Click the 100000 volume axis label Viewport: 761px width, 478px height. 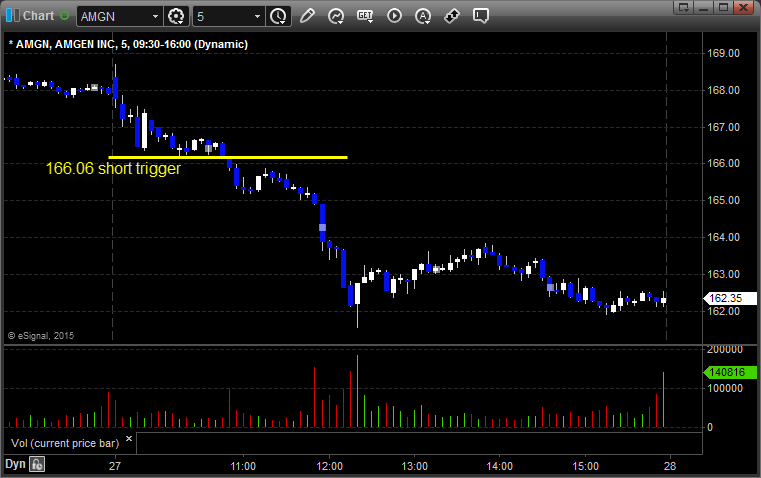coord(725,388)
